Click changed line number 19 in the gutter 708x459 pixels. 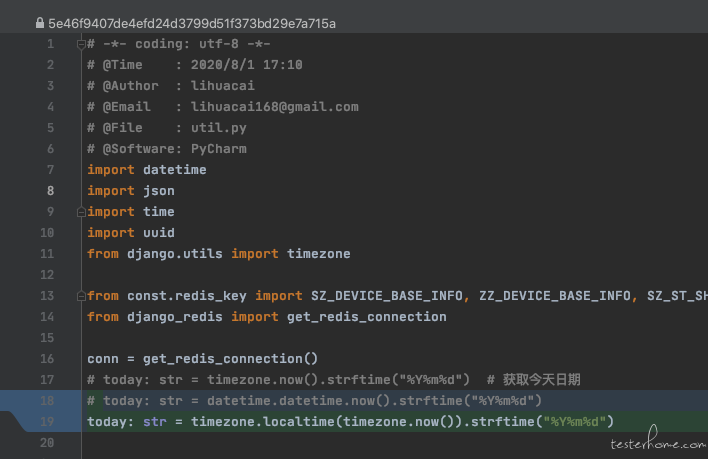coord(47,422)
